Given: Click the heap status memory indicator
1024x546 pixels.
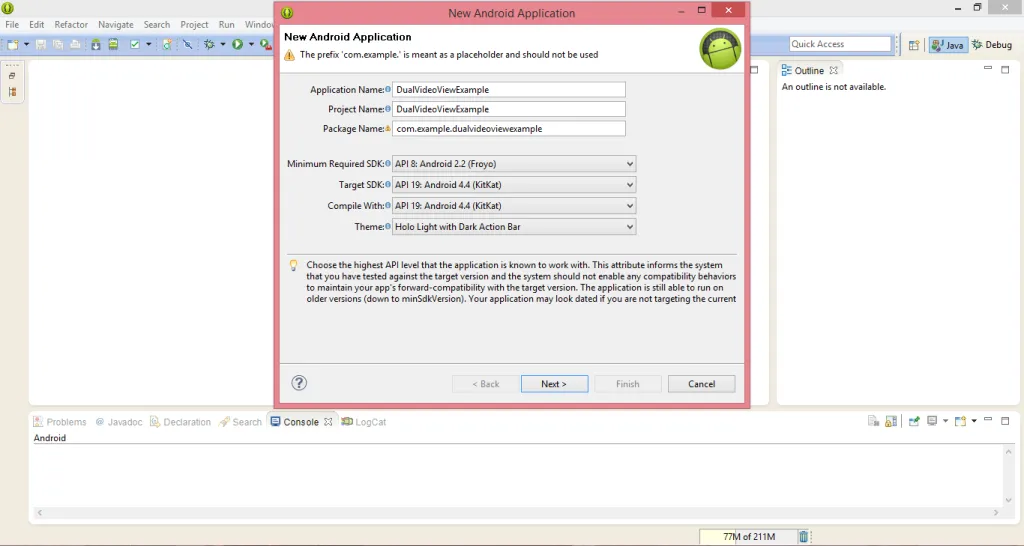Looking at the screenshot, I should coord(748,536).
